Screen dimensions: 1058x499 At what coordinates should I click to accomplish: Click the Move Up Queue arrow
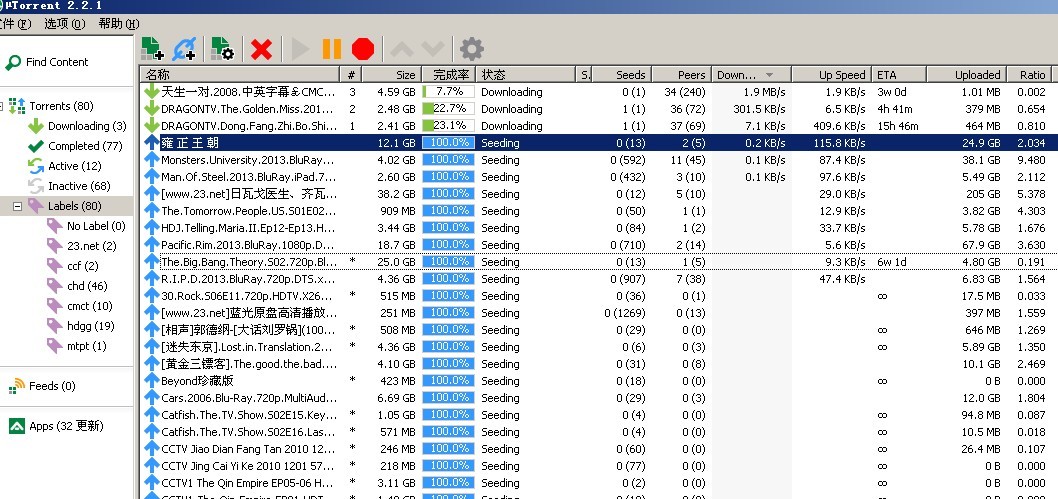[401, 49]
